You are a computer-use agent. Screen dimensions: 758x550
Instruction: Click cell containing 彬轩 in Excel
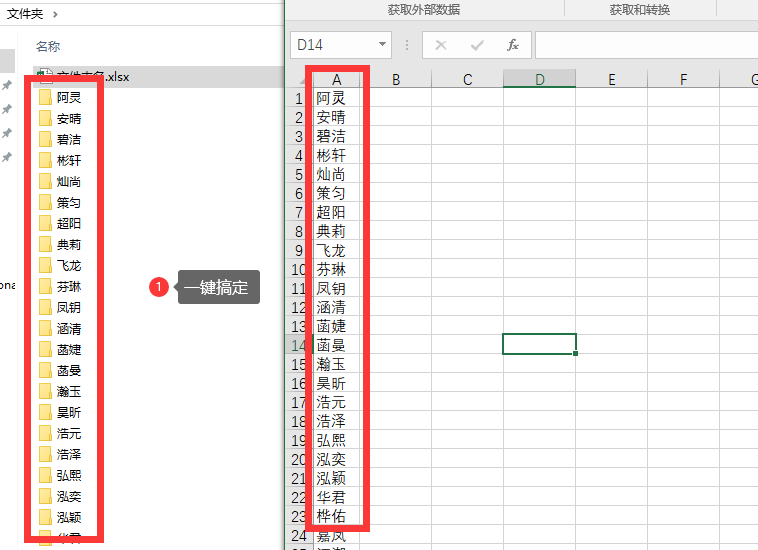click(337, 155)
